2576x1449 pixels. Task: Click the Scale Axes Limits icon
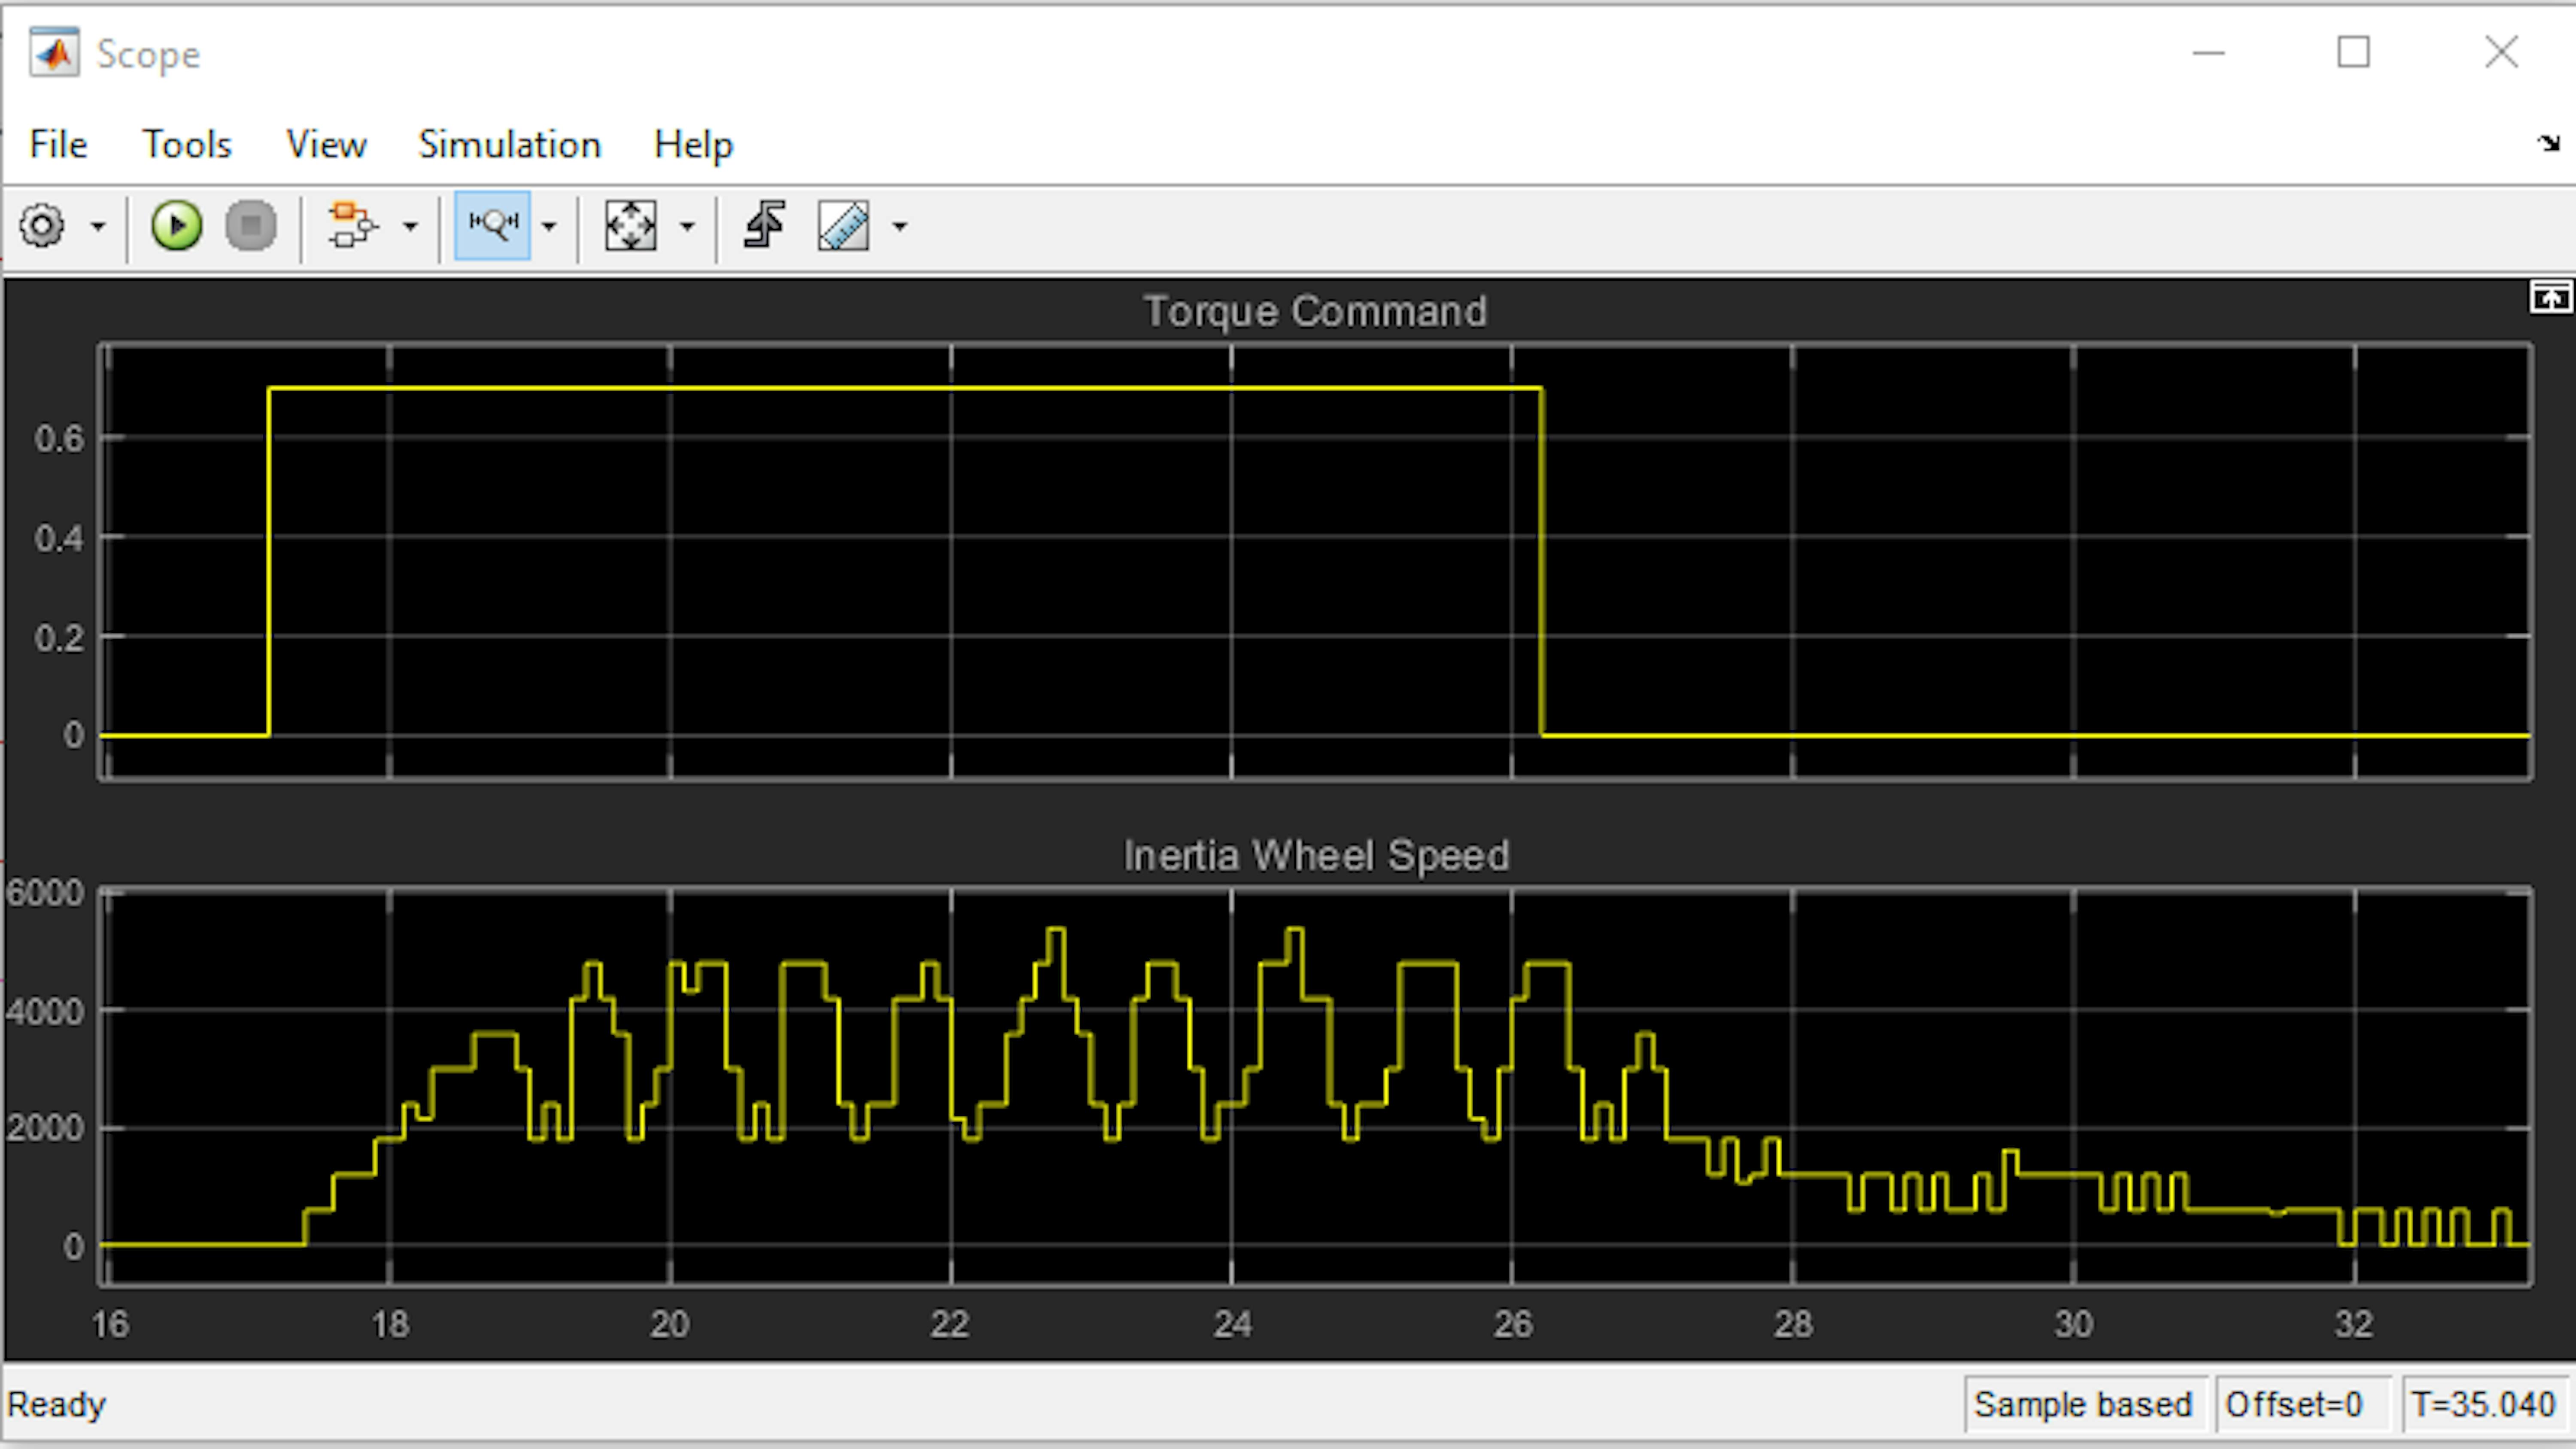(631, 226)
